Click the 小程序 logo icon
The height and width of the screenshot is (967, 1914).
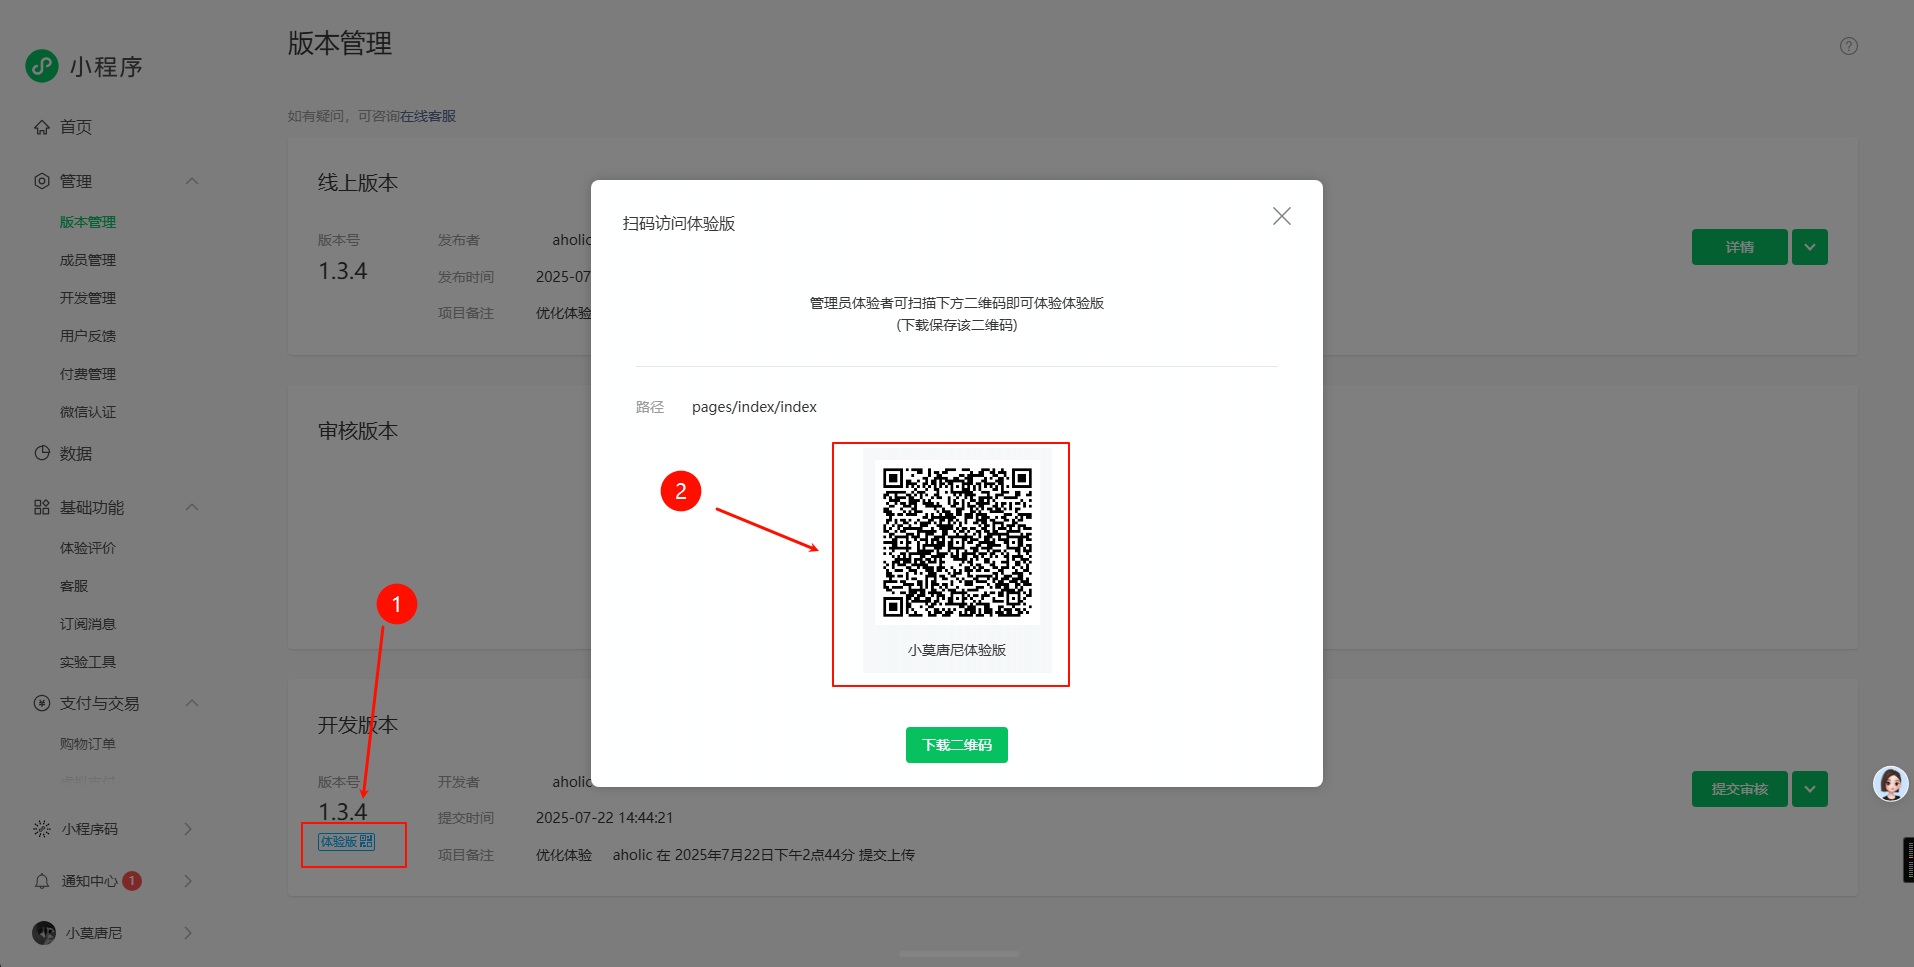[41, 66]
